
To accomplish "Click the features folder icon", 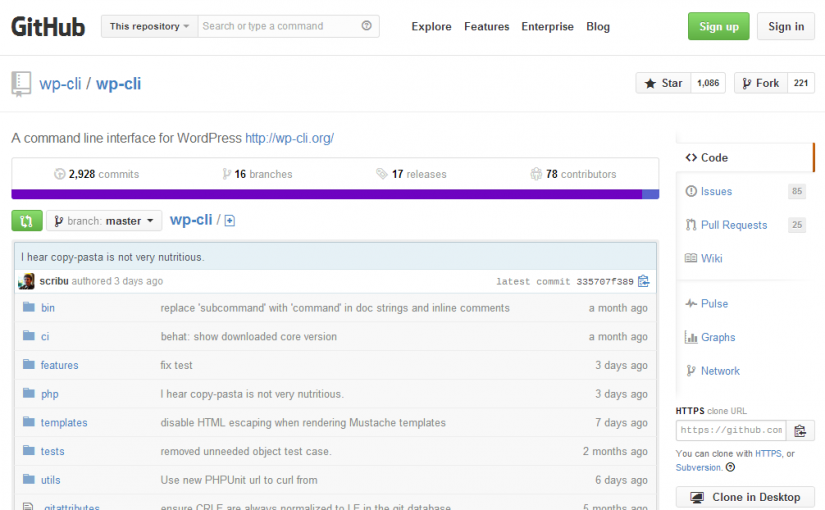I will click(29, 364).
